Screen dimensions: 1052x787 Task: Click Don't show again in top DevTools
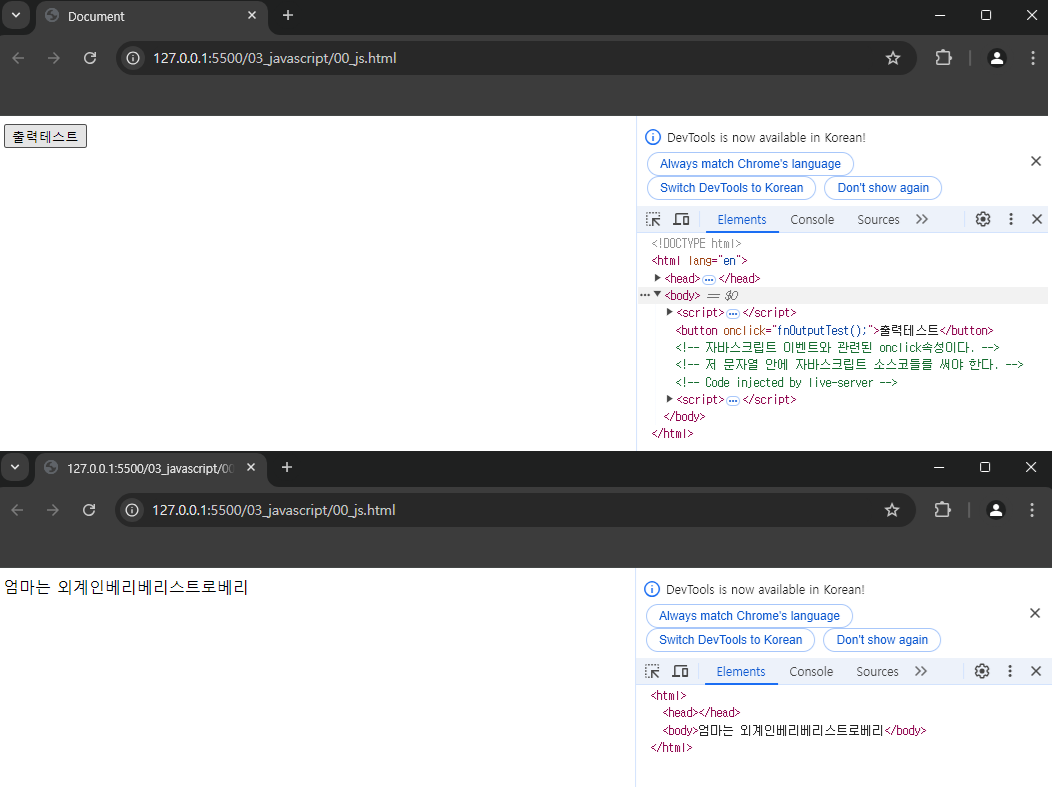click(883, 188)
